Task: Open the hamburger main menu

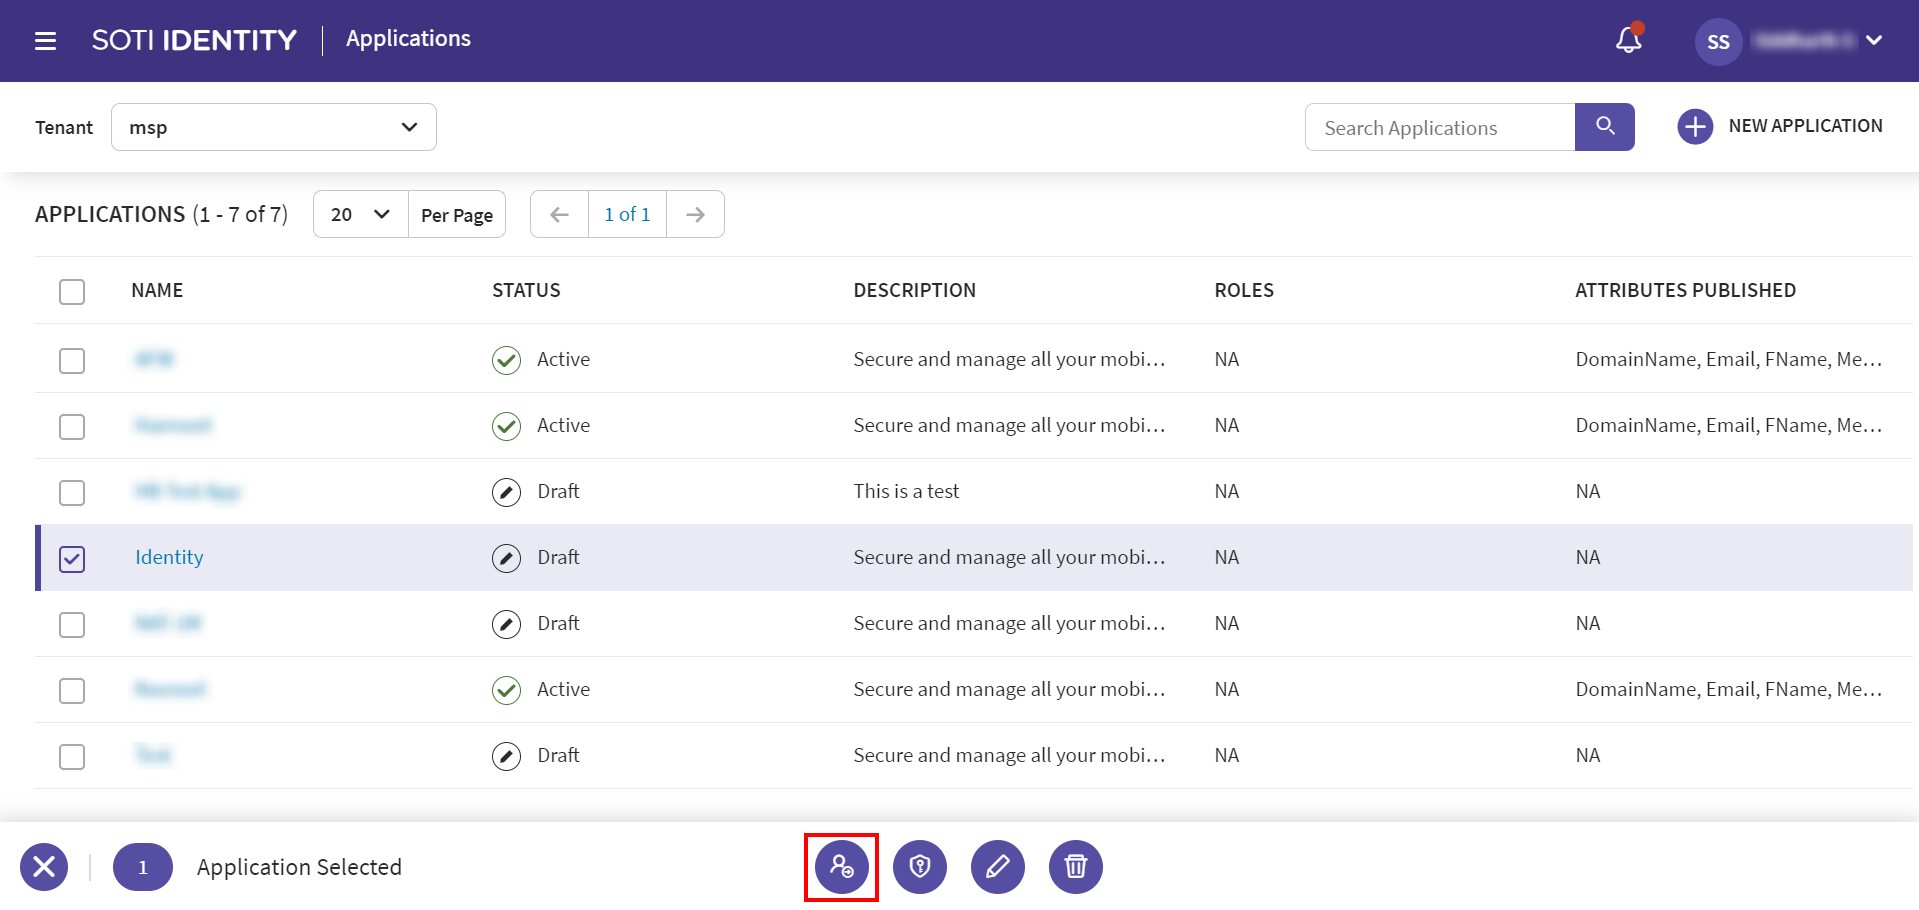Action: 45,41
